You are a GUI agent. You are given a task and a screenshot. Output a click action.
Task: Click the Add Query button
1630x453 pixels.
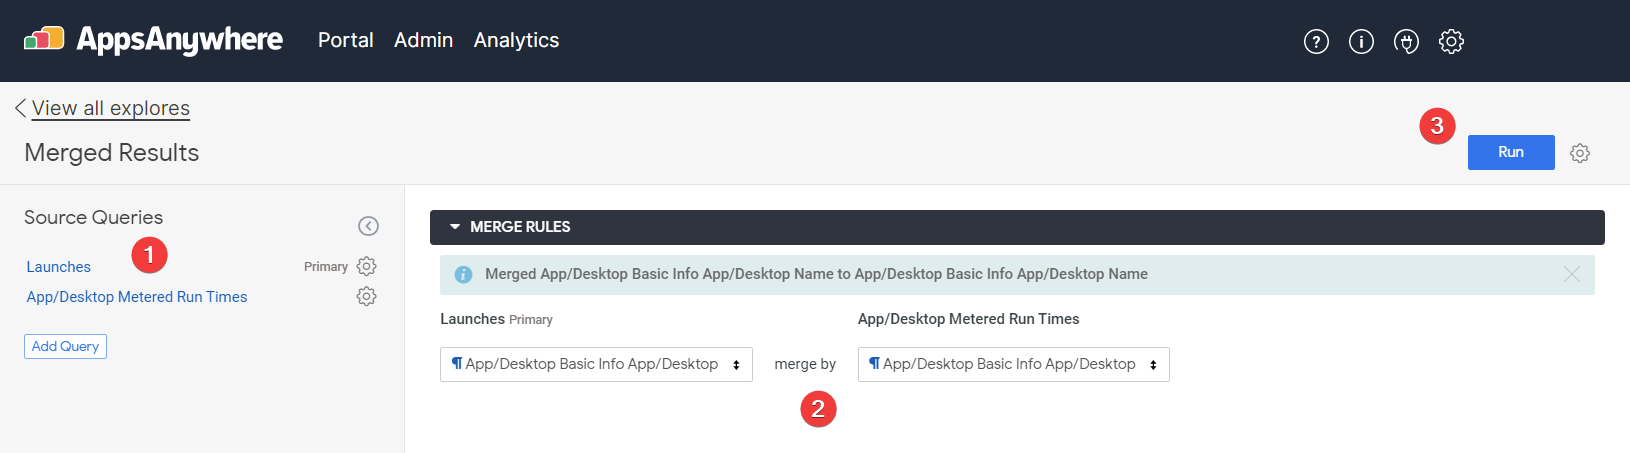[x=65, y=346]
